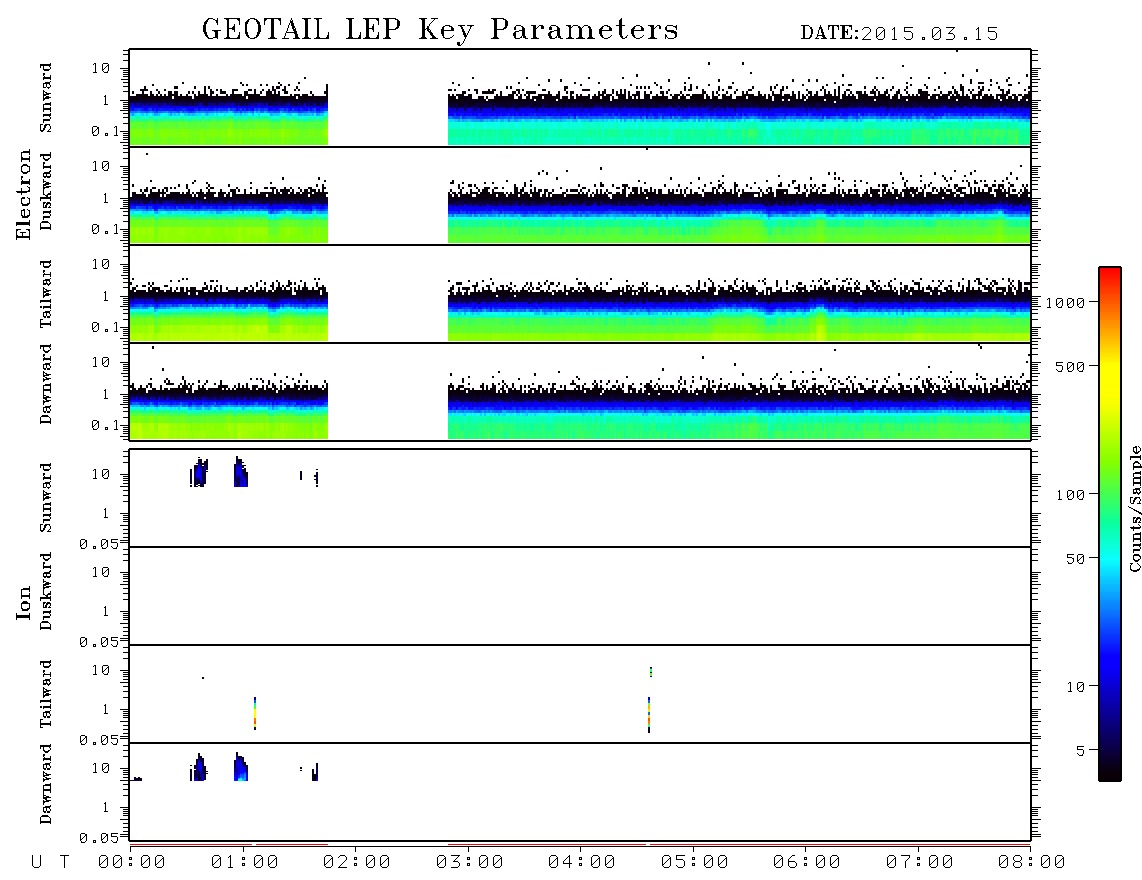
Task: Click the 'Counts/Sample' colorbar label
Action: tap(1134, 508)
